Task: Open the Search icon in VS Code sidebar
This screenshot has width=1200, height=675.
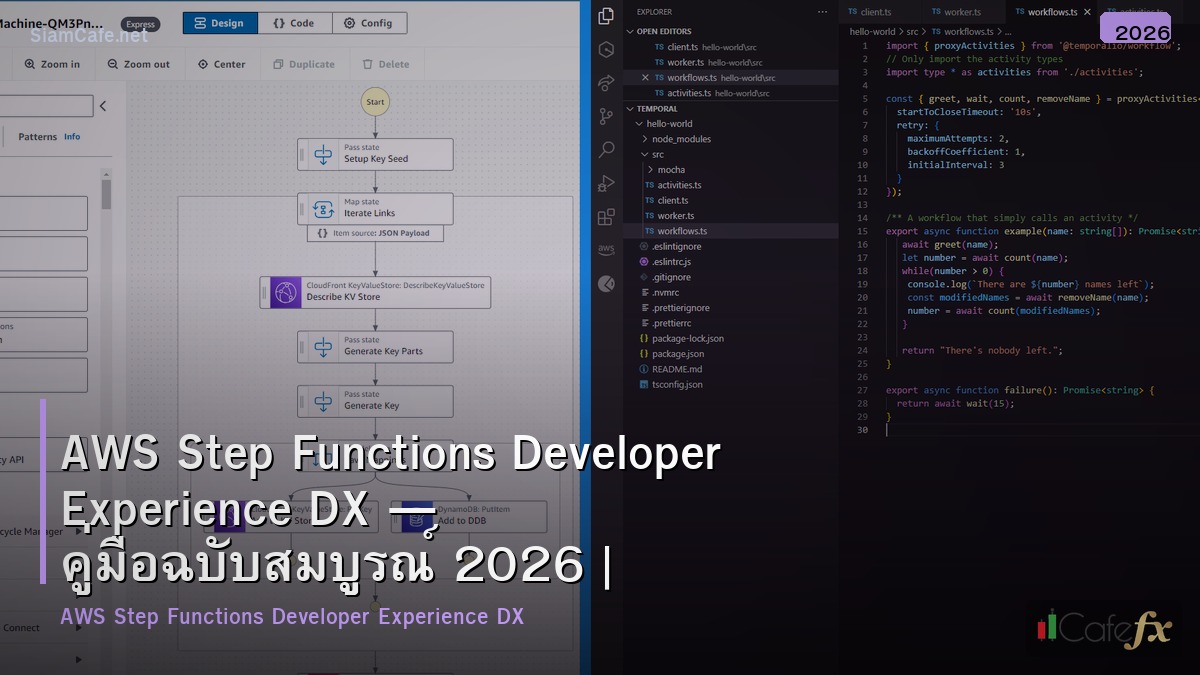Action: click(606, 150)
